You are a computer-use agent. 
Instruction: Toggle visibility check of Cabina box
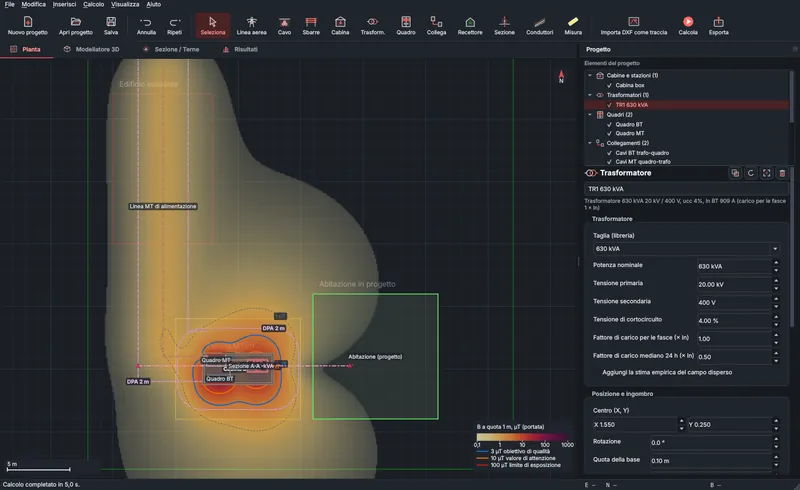point(609,85)
